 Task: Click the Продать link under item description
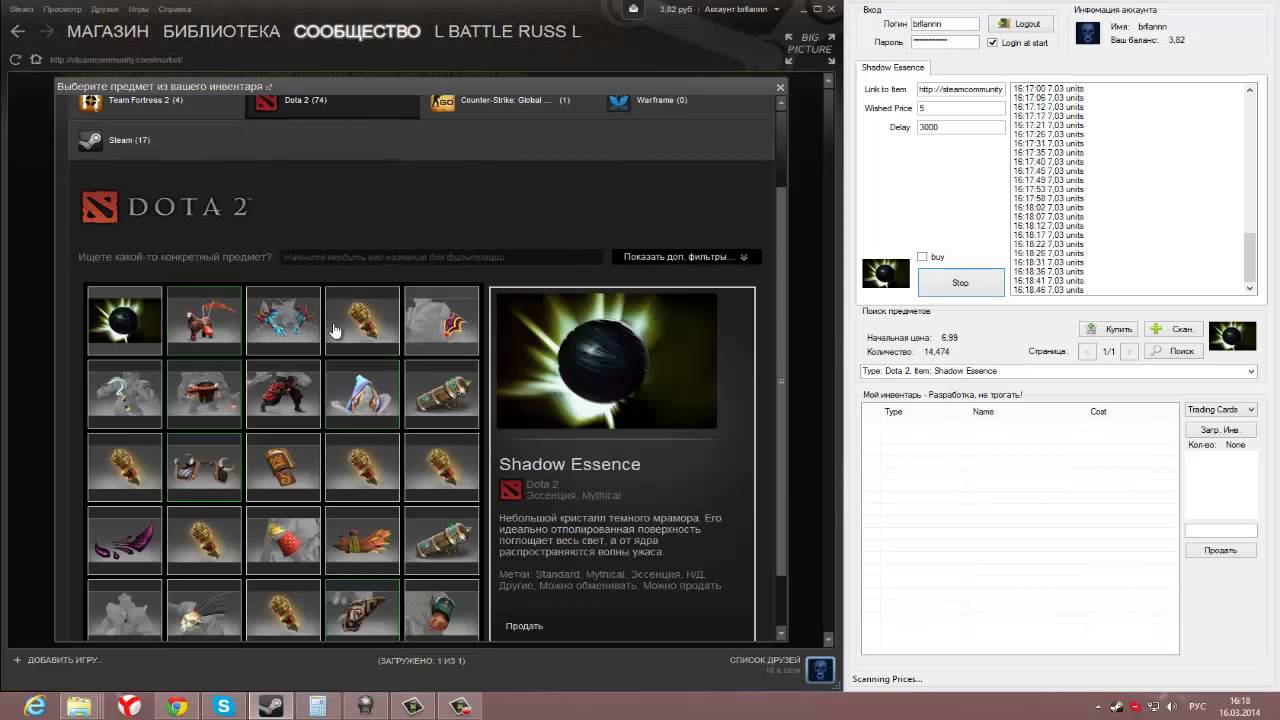[524, 626]
